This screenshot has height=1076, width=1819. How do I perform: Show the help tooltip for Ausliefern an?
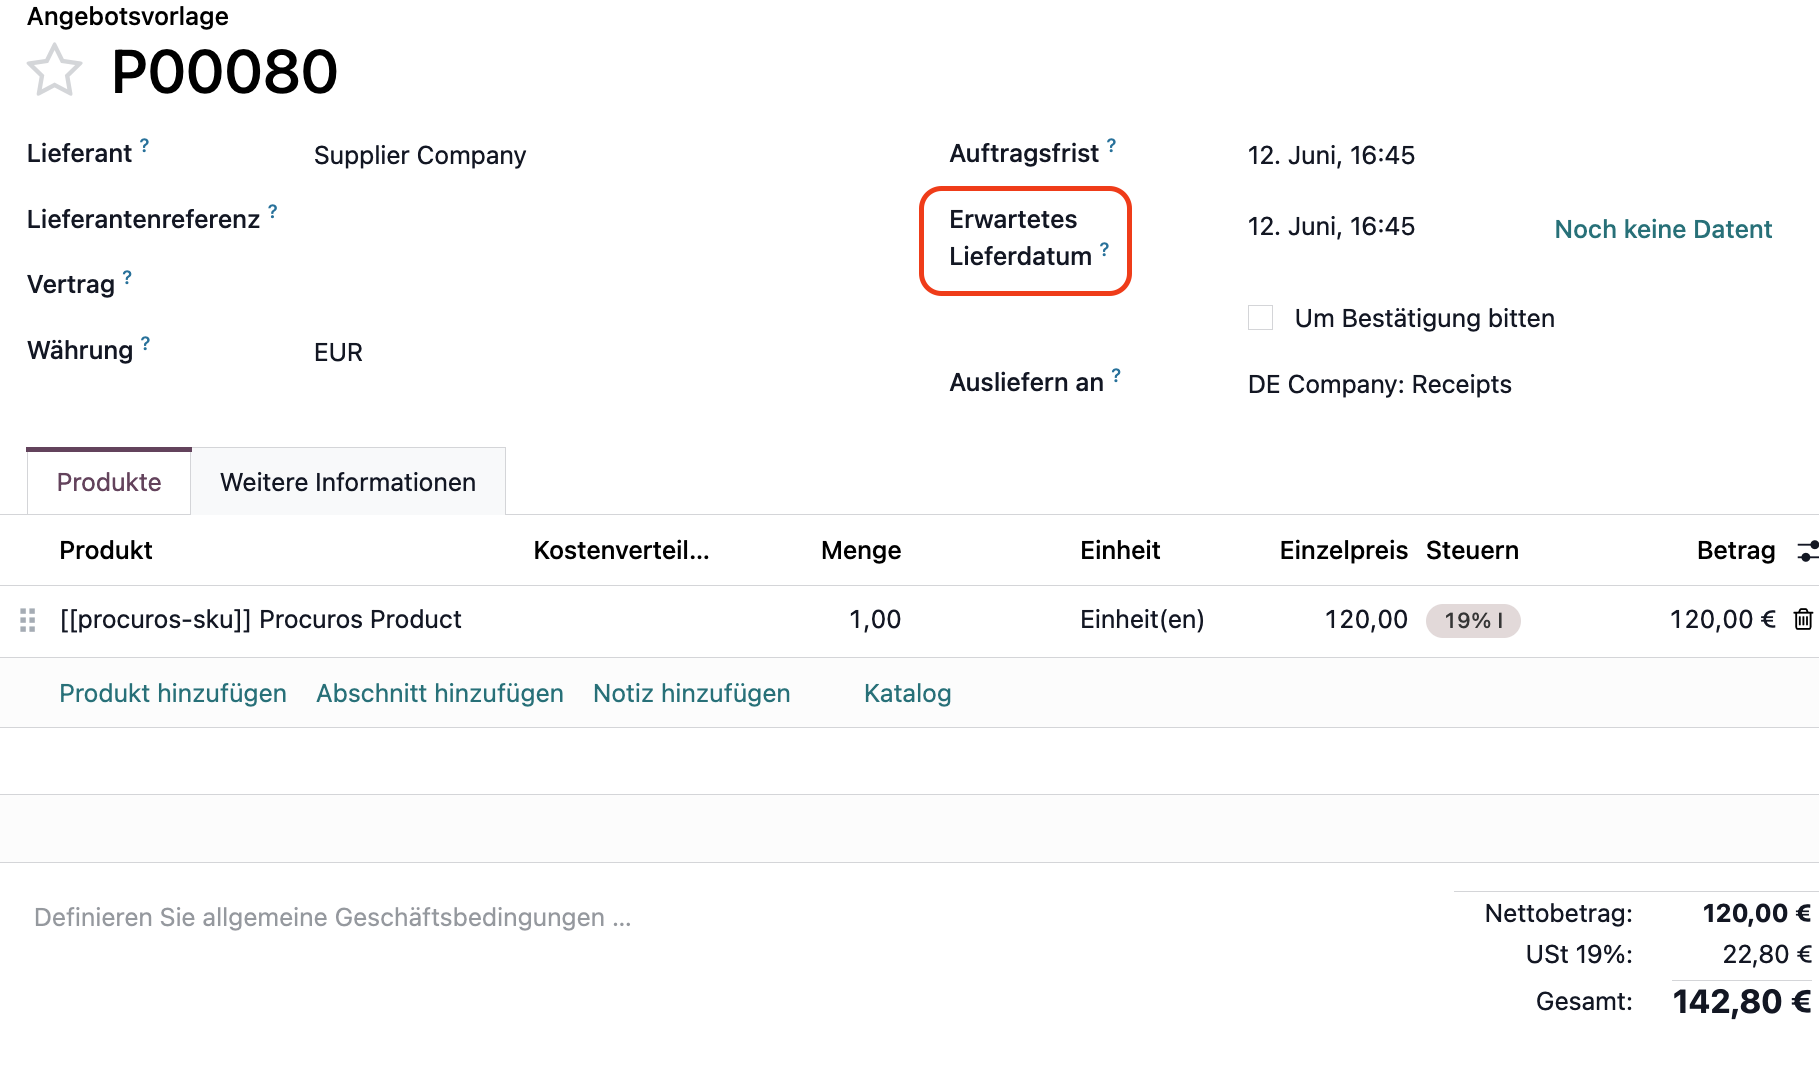point(1117,375)
